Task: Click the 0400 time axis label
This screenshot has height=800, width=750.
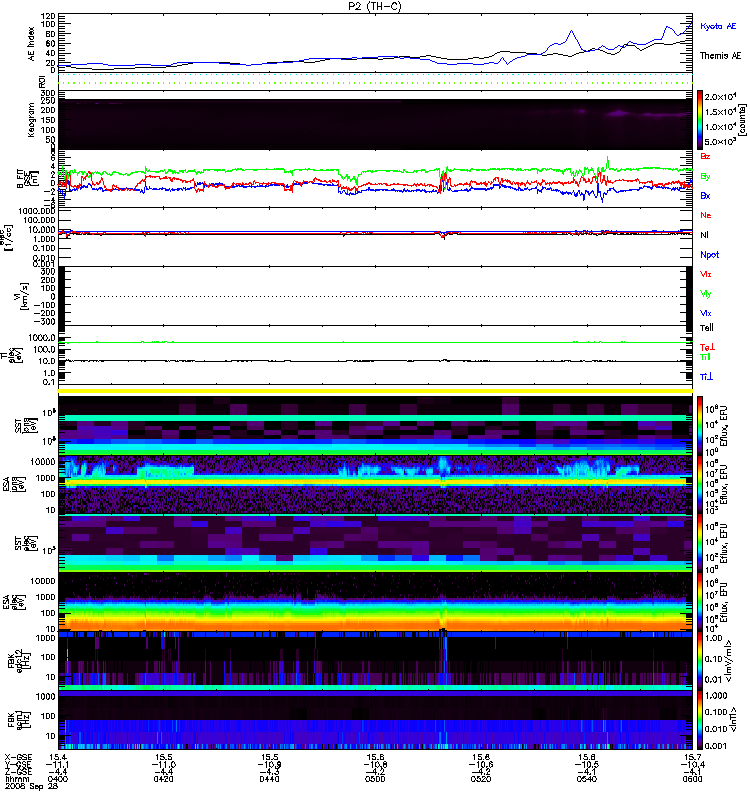Action: click(x=58, y=779)
